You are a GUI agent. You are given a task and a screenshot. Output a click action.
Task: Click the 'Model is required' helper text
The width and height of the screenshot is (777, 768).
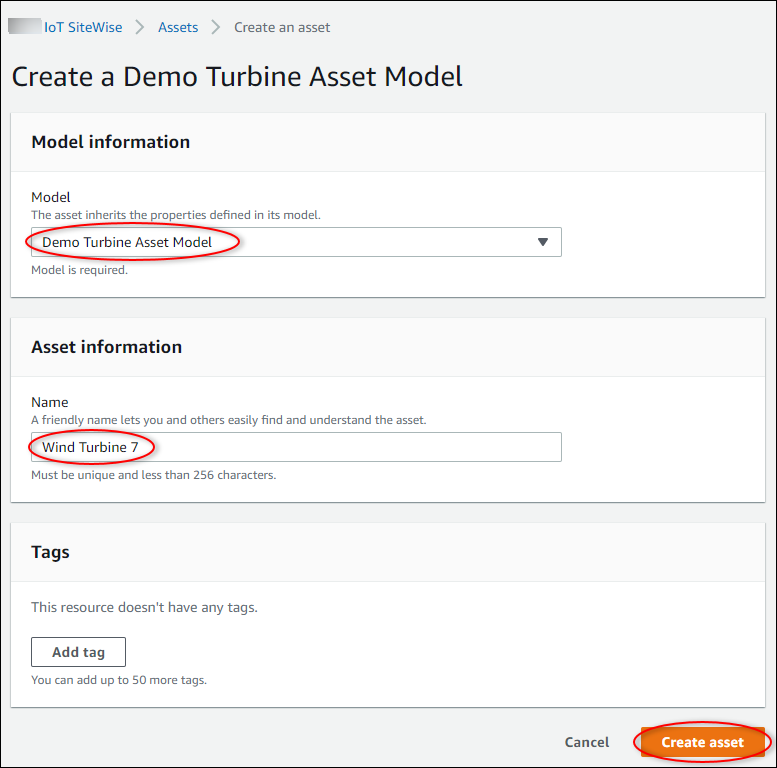pyautogui.click(x=79, y=270)
